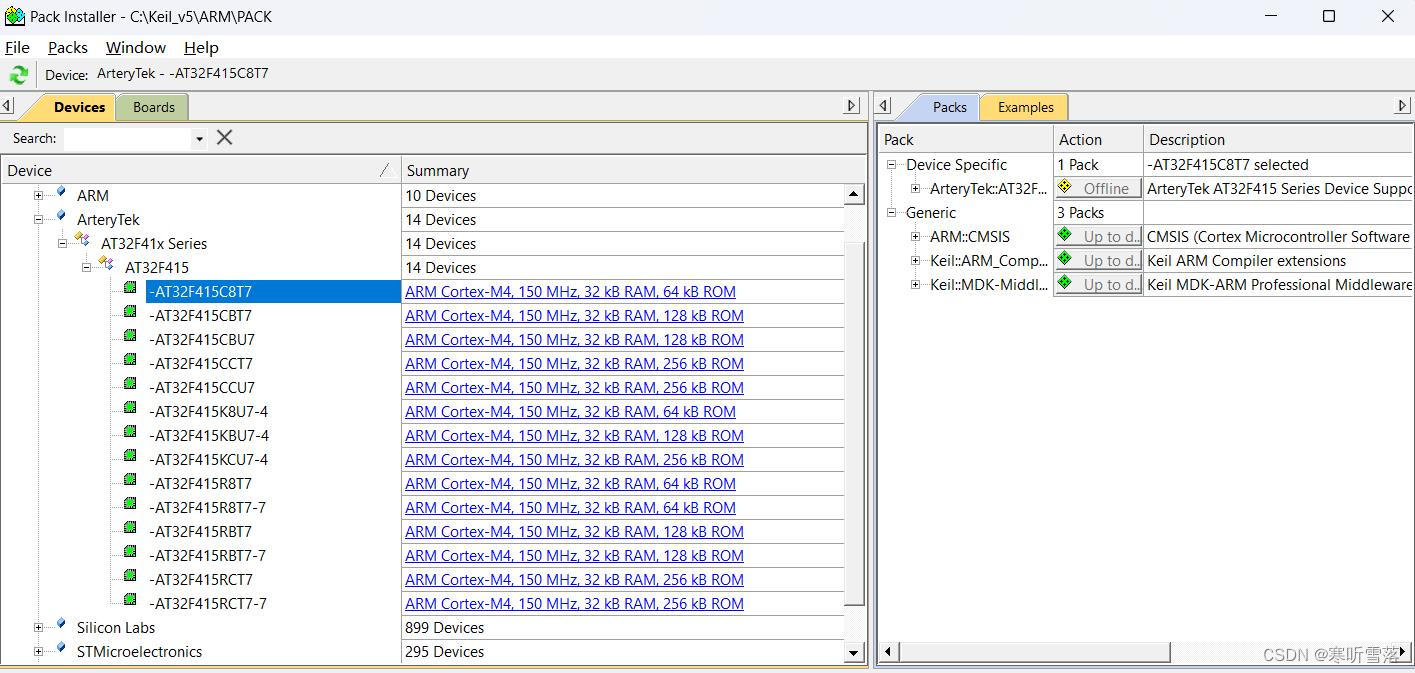The height and width of the screenshot is (673, 1415).
Task: Select the AT32F415RCT7 device row
Action: pos(201,579)
